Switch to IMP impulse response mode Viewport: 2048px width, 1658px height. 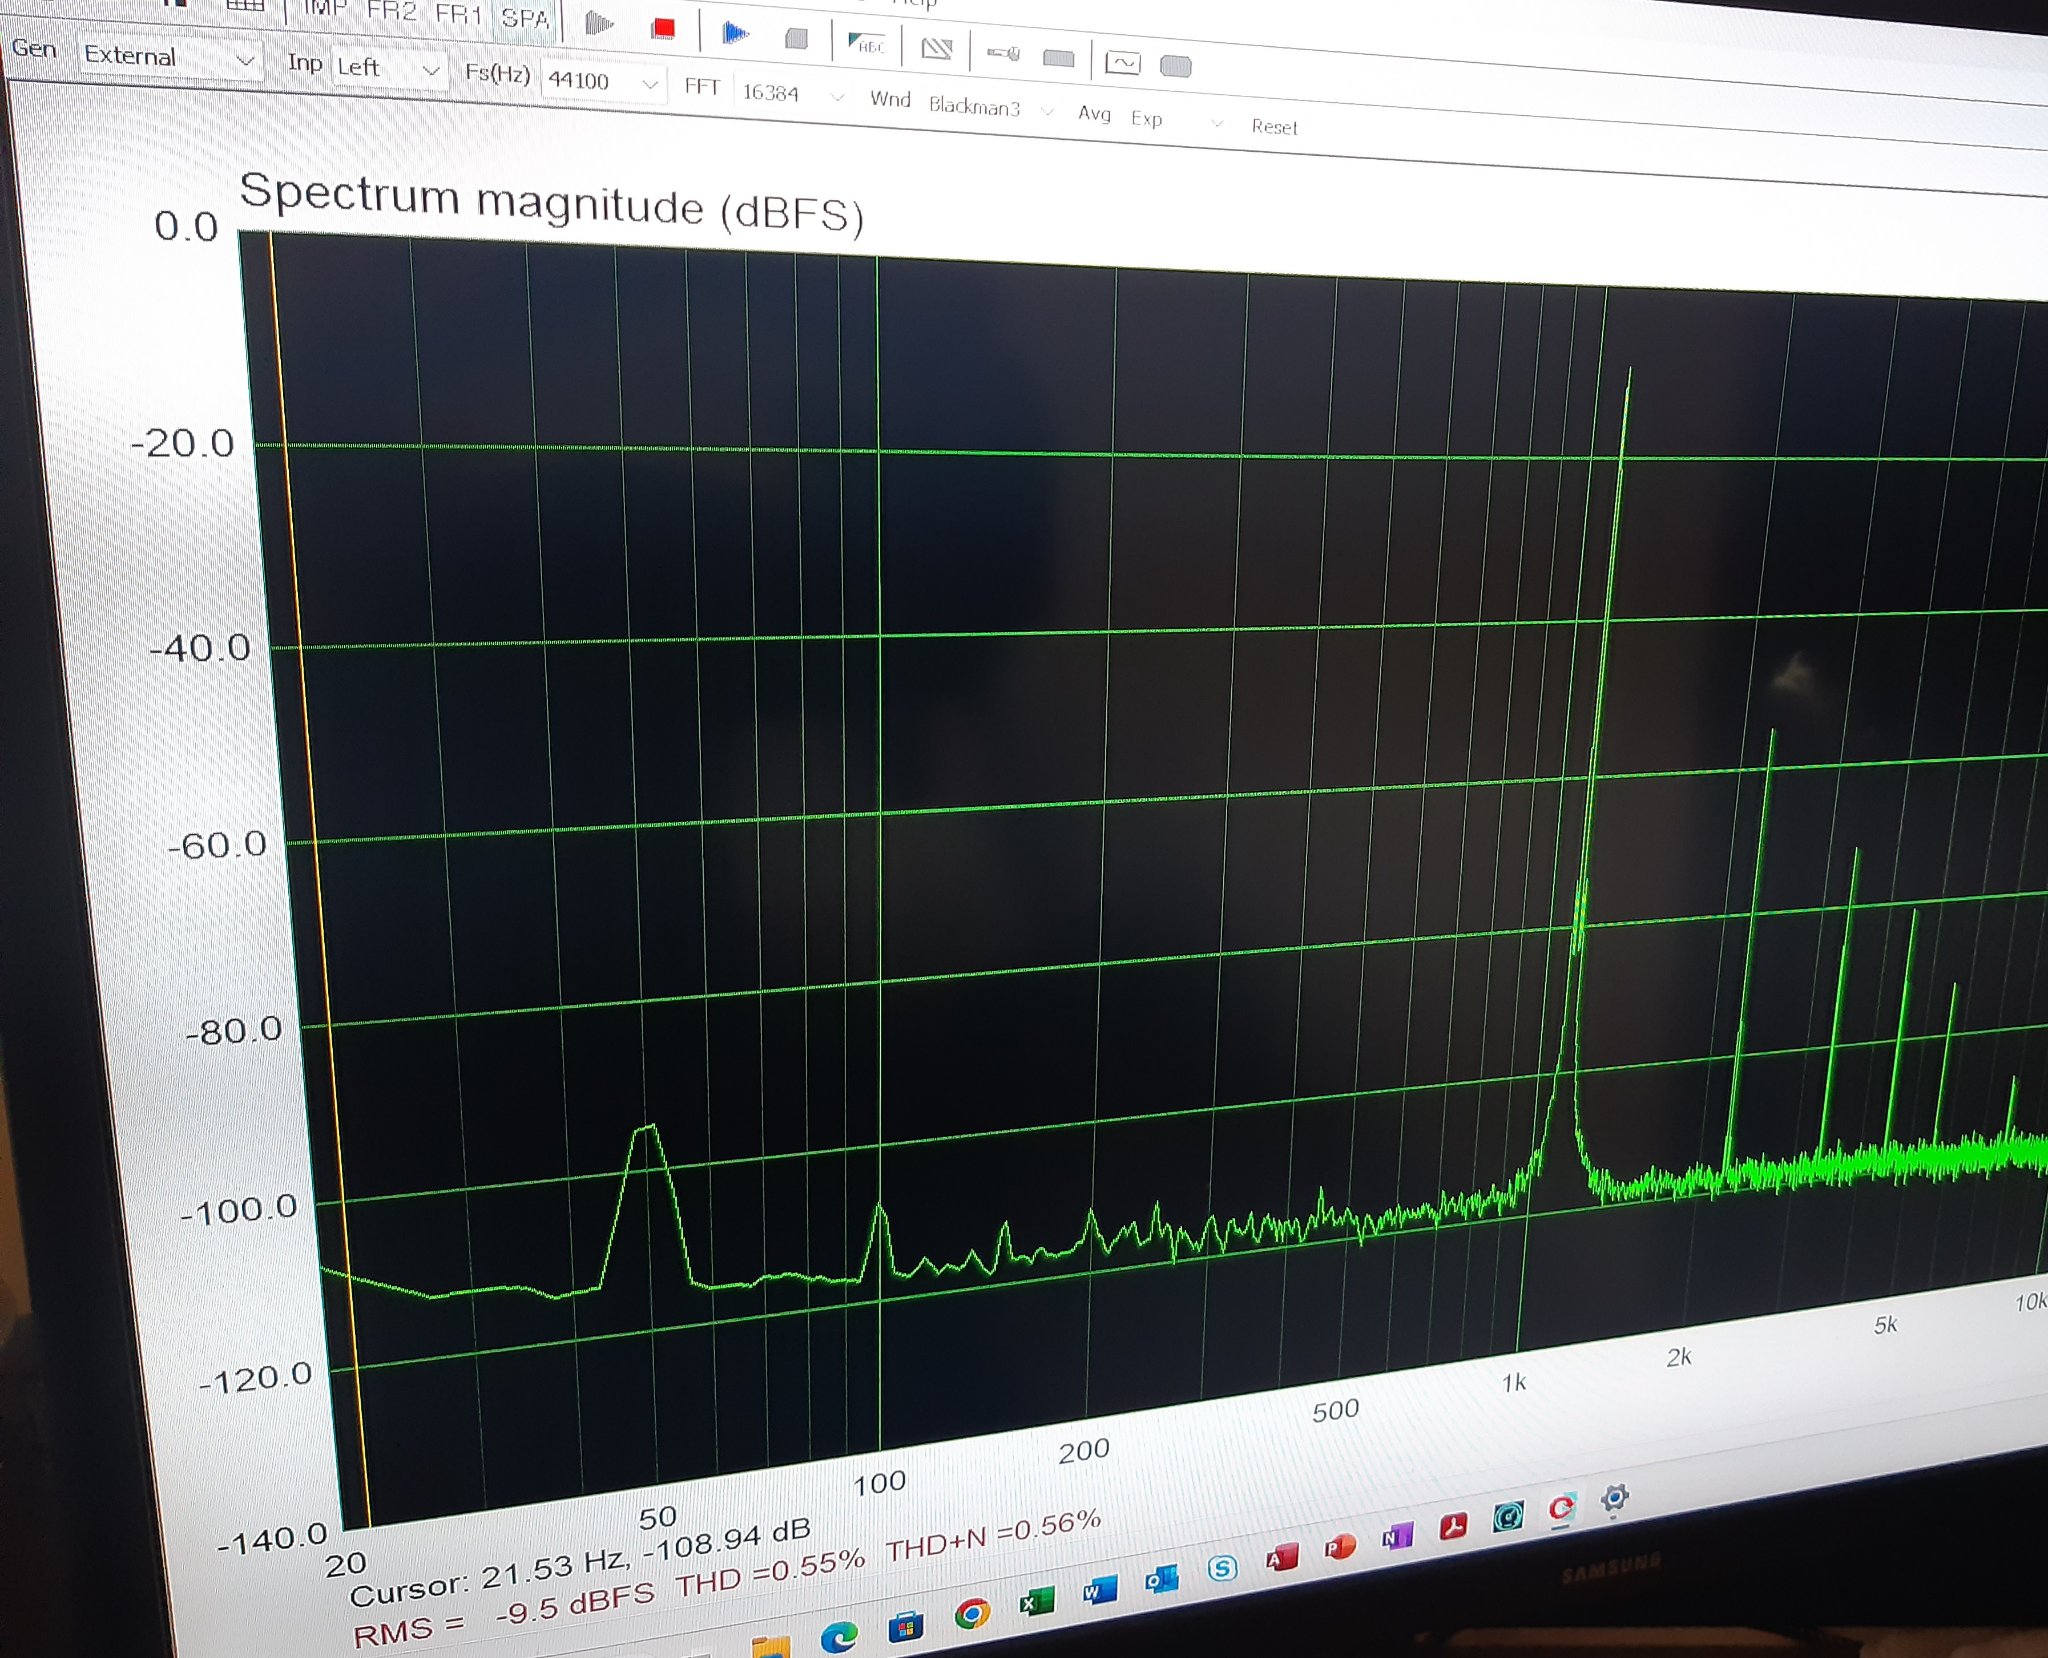tap(325, 8)
